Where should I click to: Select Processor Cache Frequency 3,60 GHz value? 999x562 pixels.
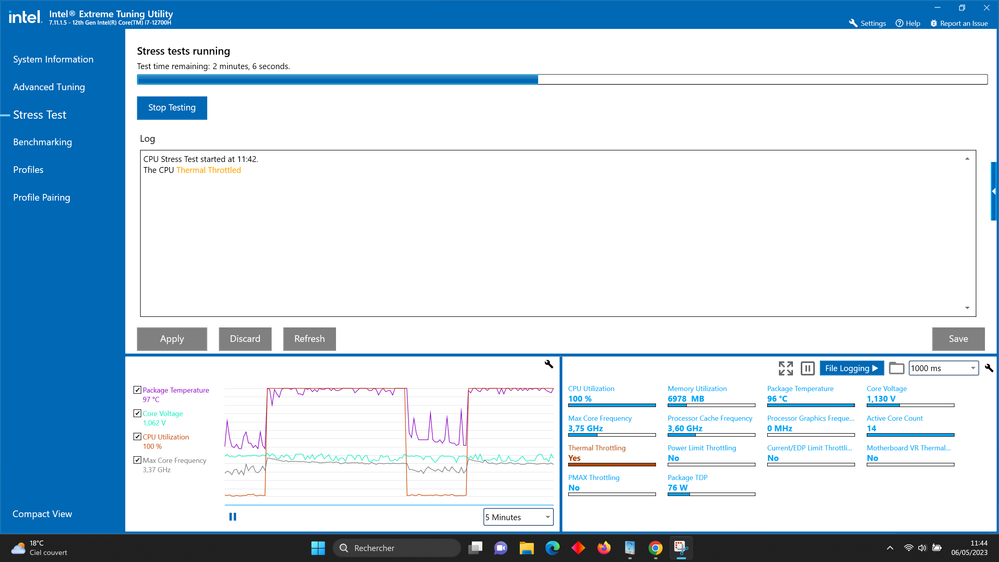[685, 429]
